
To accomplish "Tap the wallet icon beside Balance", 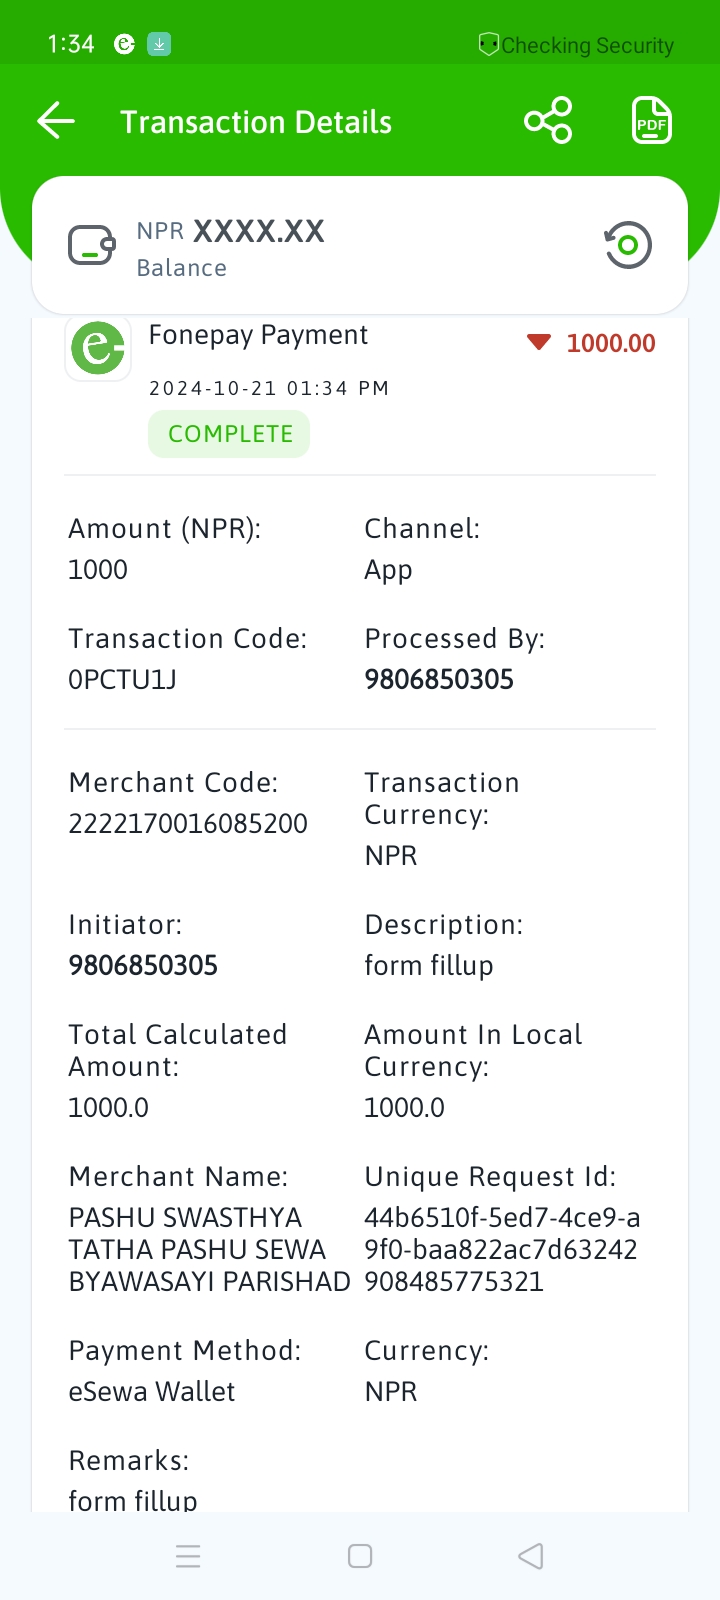I will pyautogui.click(x=92, y=245).
